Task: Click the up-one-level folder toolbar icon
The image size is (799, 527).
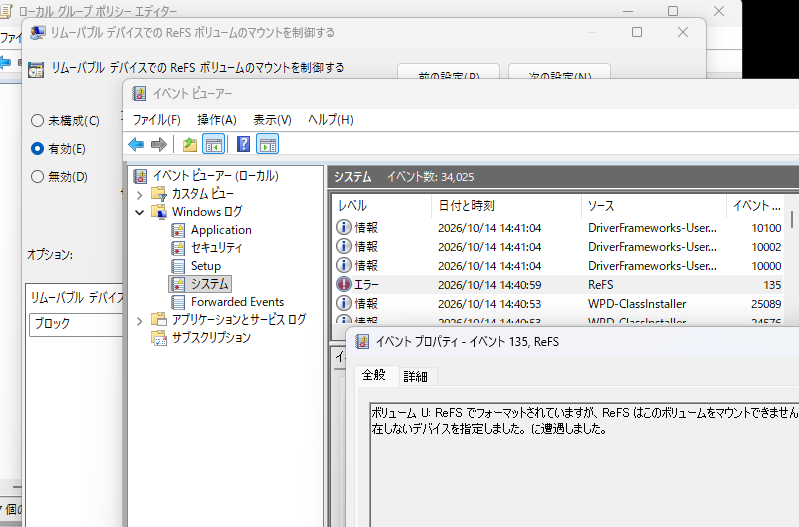Action: (x=190, y=145)
